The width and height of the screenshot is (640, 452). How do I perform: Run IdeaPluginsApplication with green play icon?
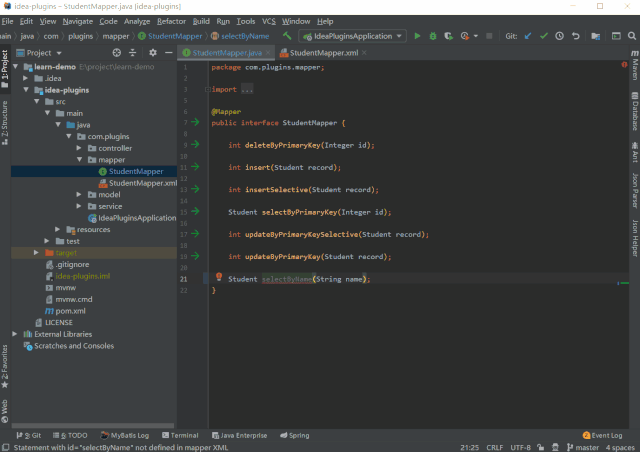(417, 36)
